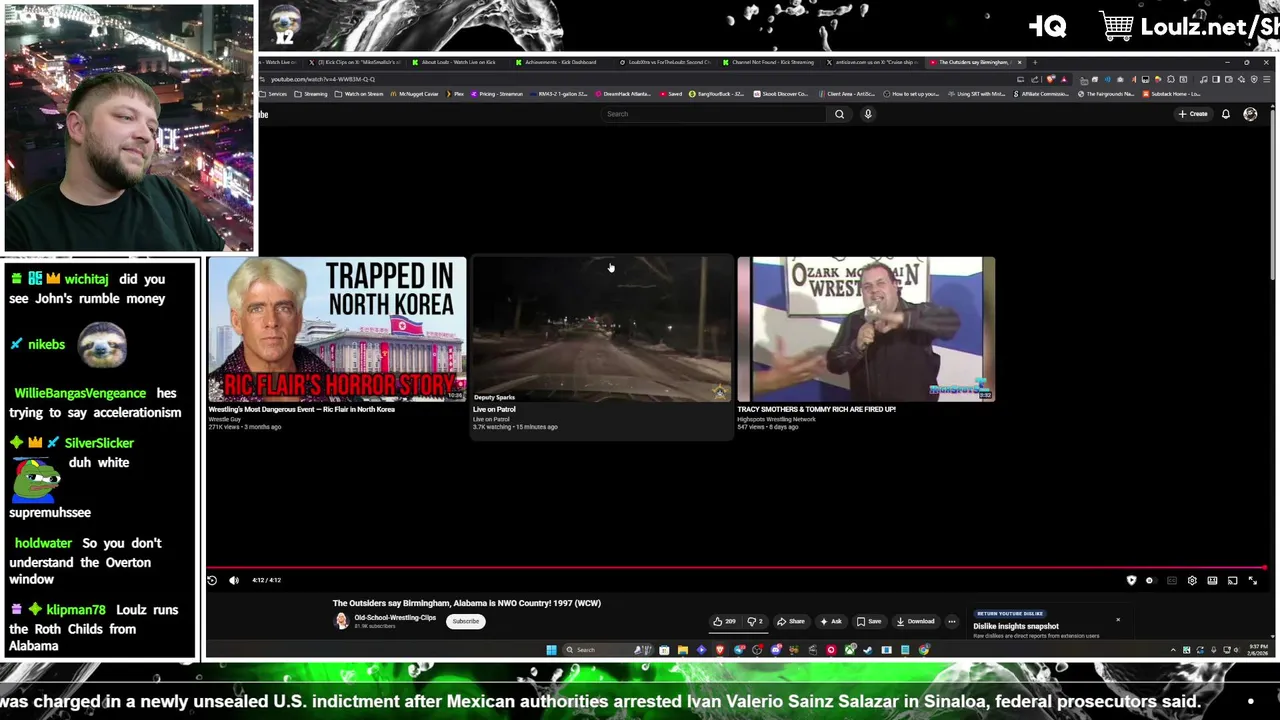The image size is (1280, 720).
Task: Click the Return YouTube Dislike badge
Action: (x=1010, y=613)
